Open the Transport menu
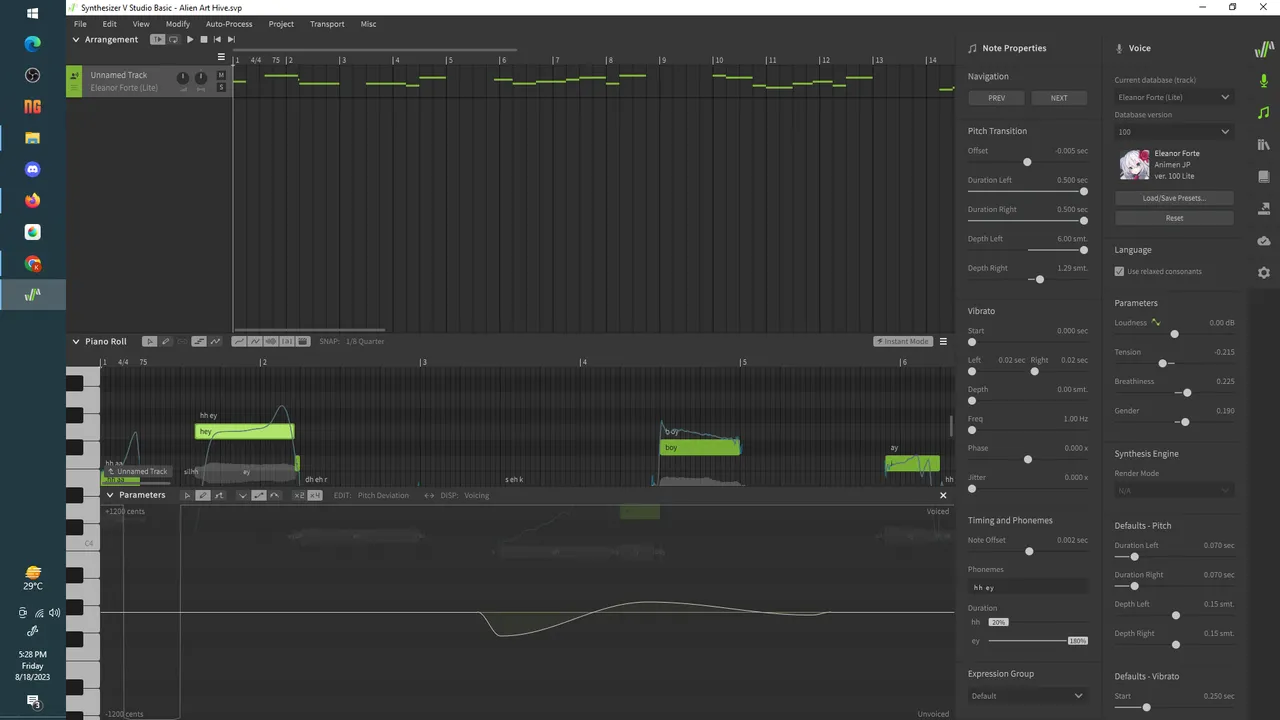The height and width of the screenshot is (720, 1280). (x=327, y=24)
